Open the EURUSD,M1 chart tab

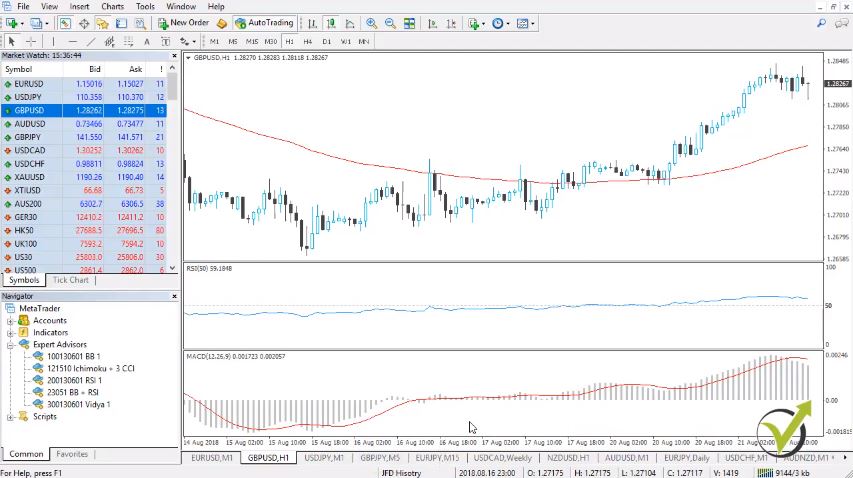coord(212,458)
